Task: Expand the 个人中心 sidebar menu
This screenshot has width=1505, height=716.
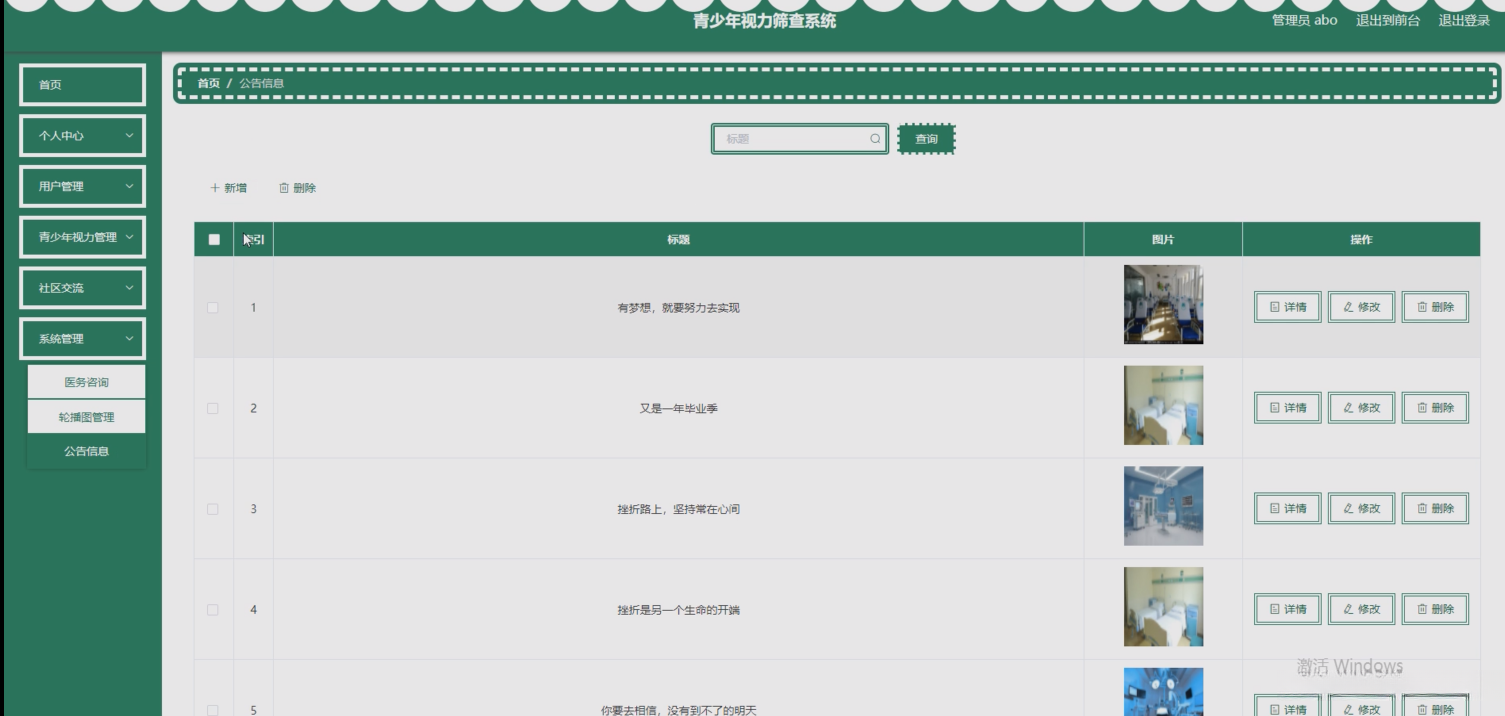Action: pyautogui.click(x=83, y=135)
